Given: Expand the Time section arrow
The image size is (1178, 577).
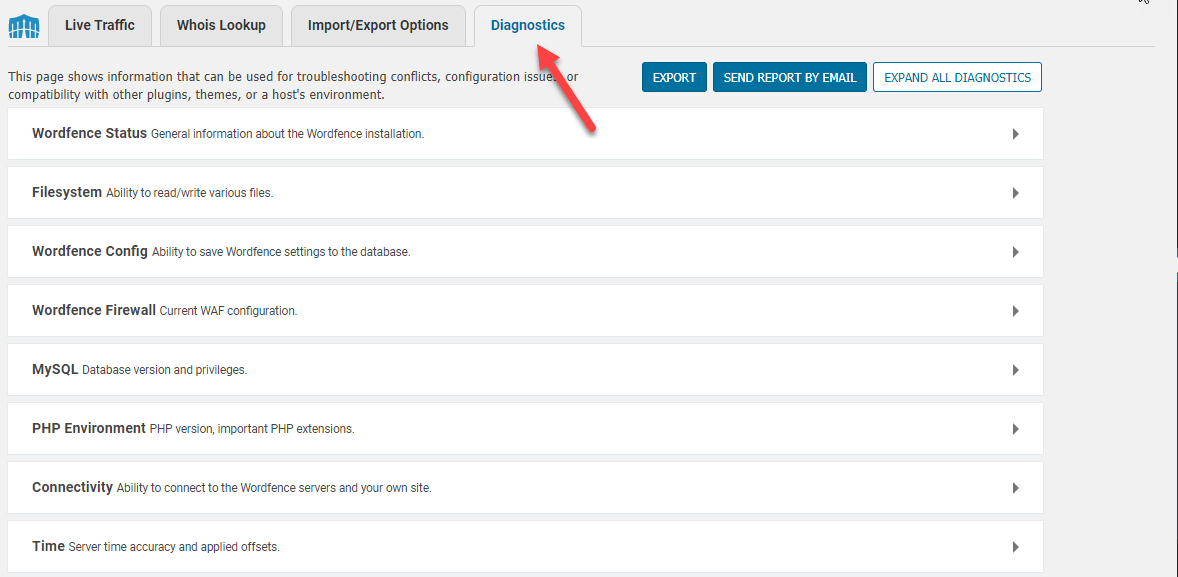Looking at the screenshot, I should pos(1016,547).
